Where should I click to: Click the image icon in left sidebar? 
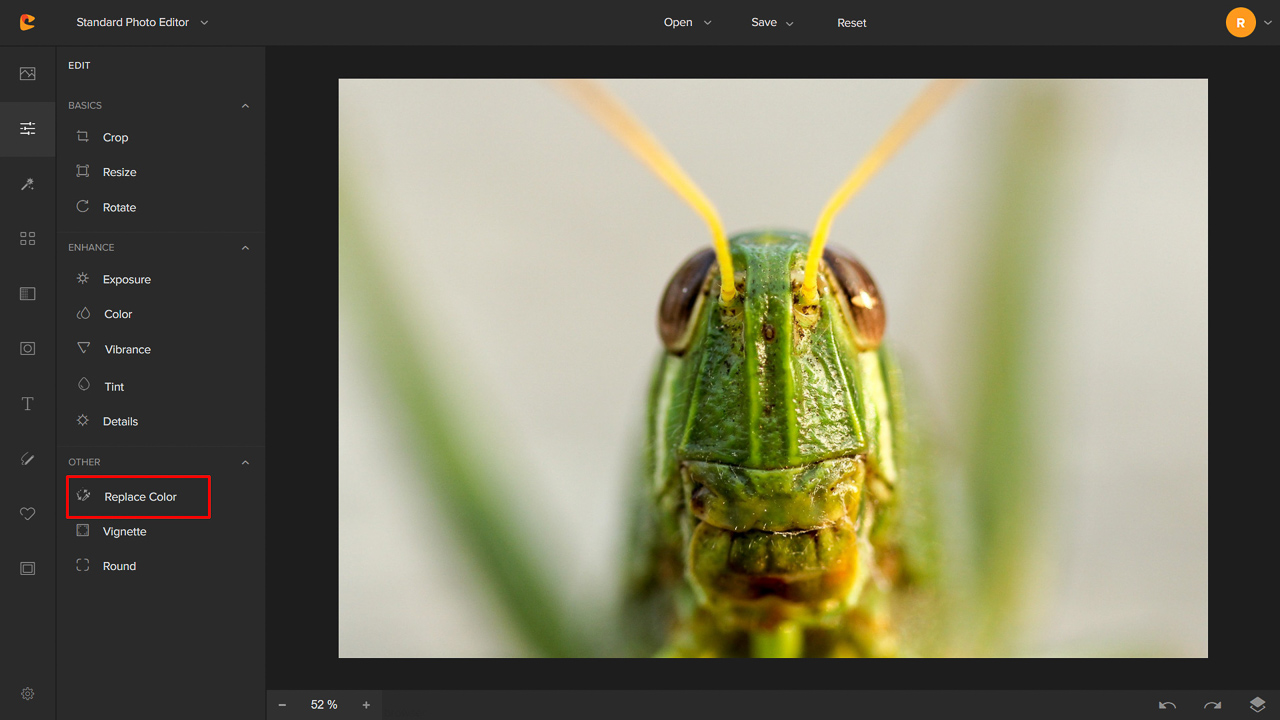point(27,74)
